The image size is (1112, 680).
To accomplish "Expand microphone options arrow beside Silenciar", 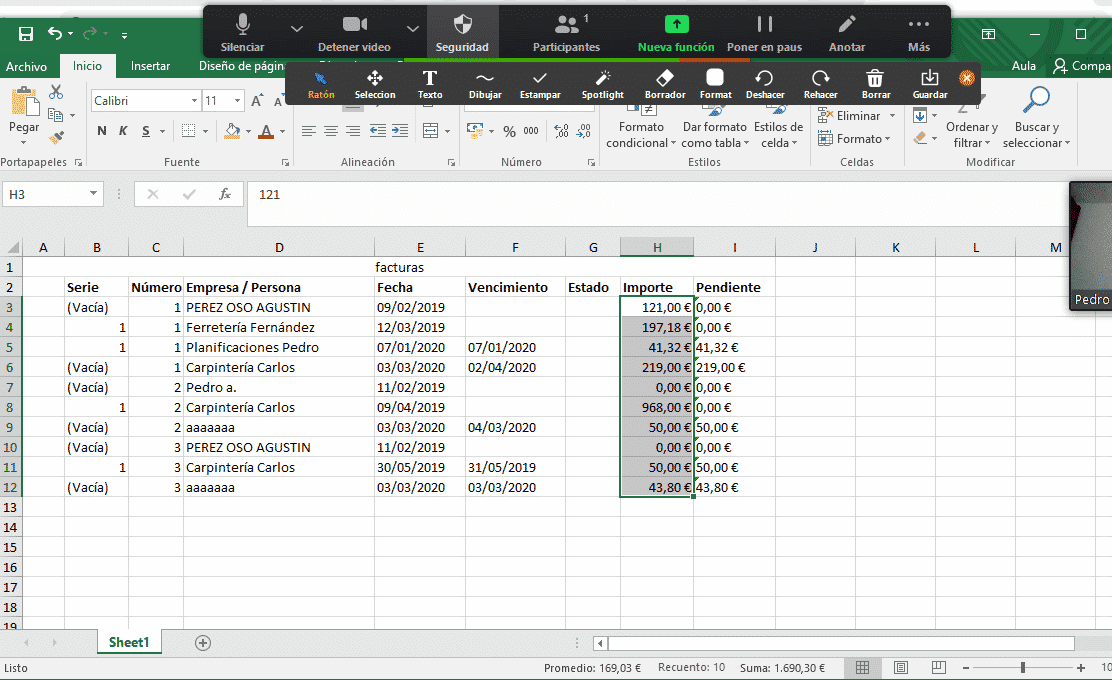I will point(296,29).
